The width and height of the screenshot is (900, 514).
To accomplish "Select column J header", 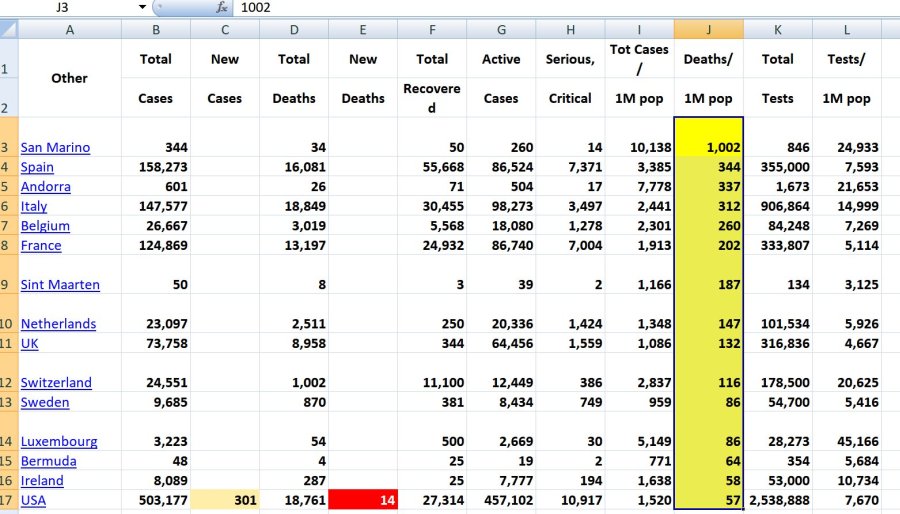I will [708, 30].
